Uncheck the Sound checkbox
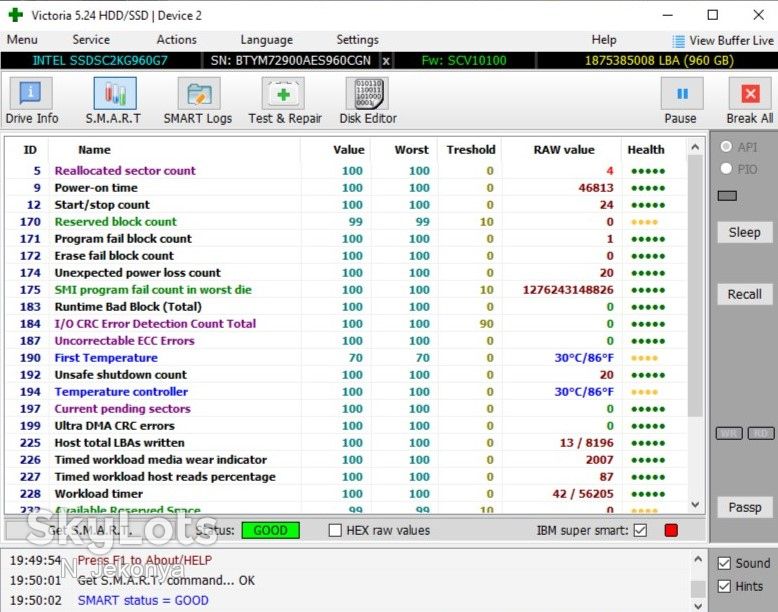Screen dimensions: 778x612 point(724,563)
